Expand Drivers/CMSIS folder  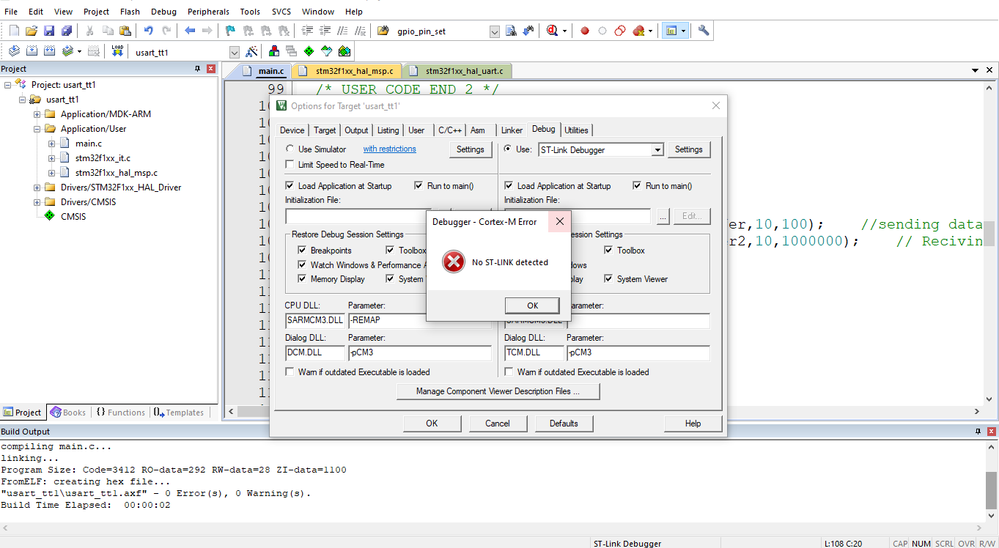tap(37, 203)
